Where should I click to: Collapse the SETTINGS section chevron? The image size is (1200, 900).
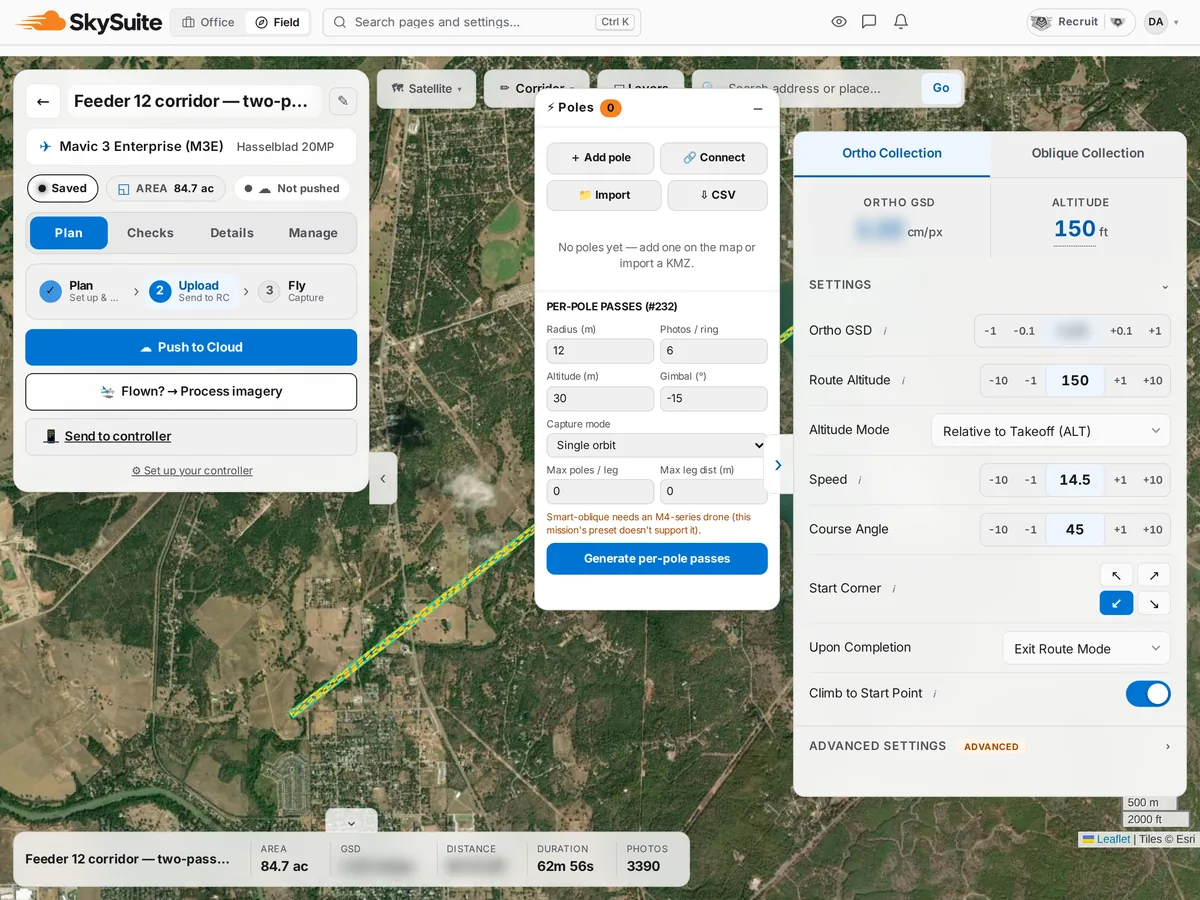1165,286
